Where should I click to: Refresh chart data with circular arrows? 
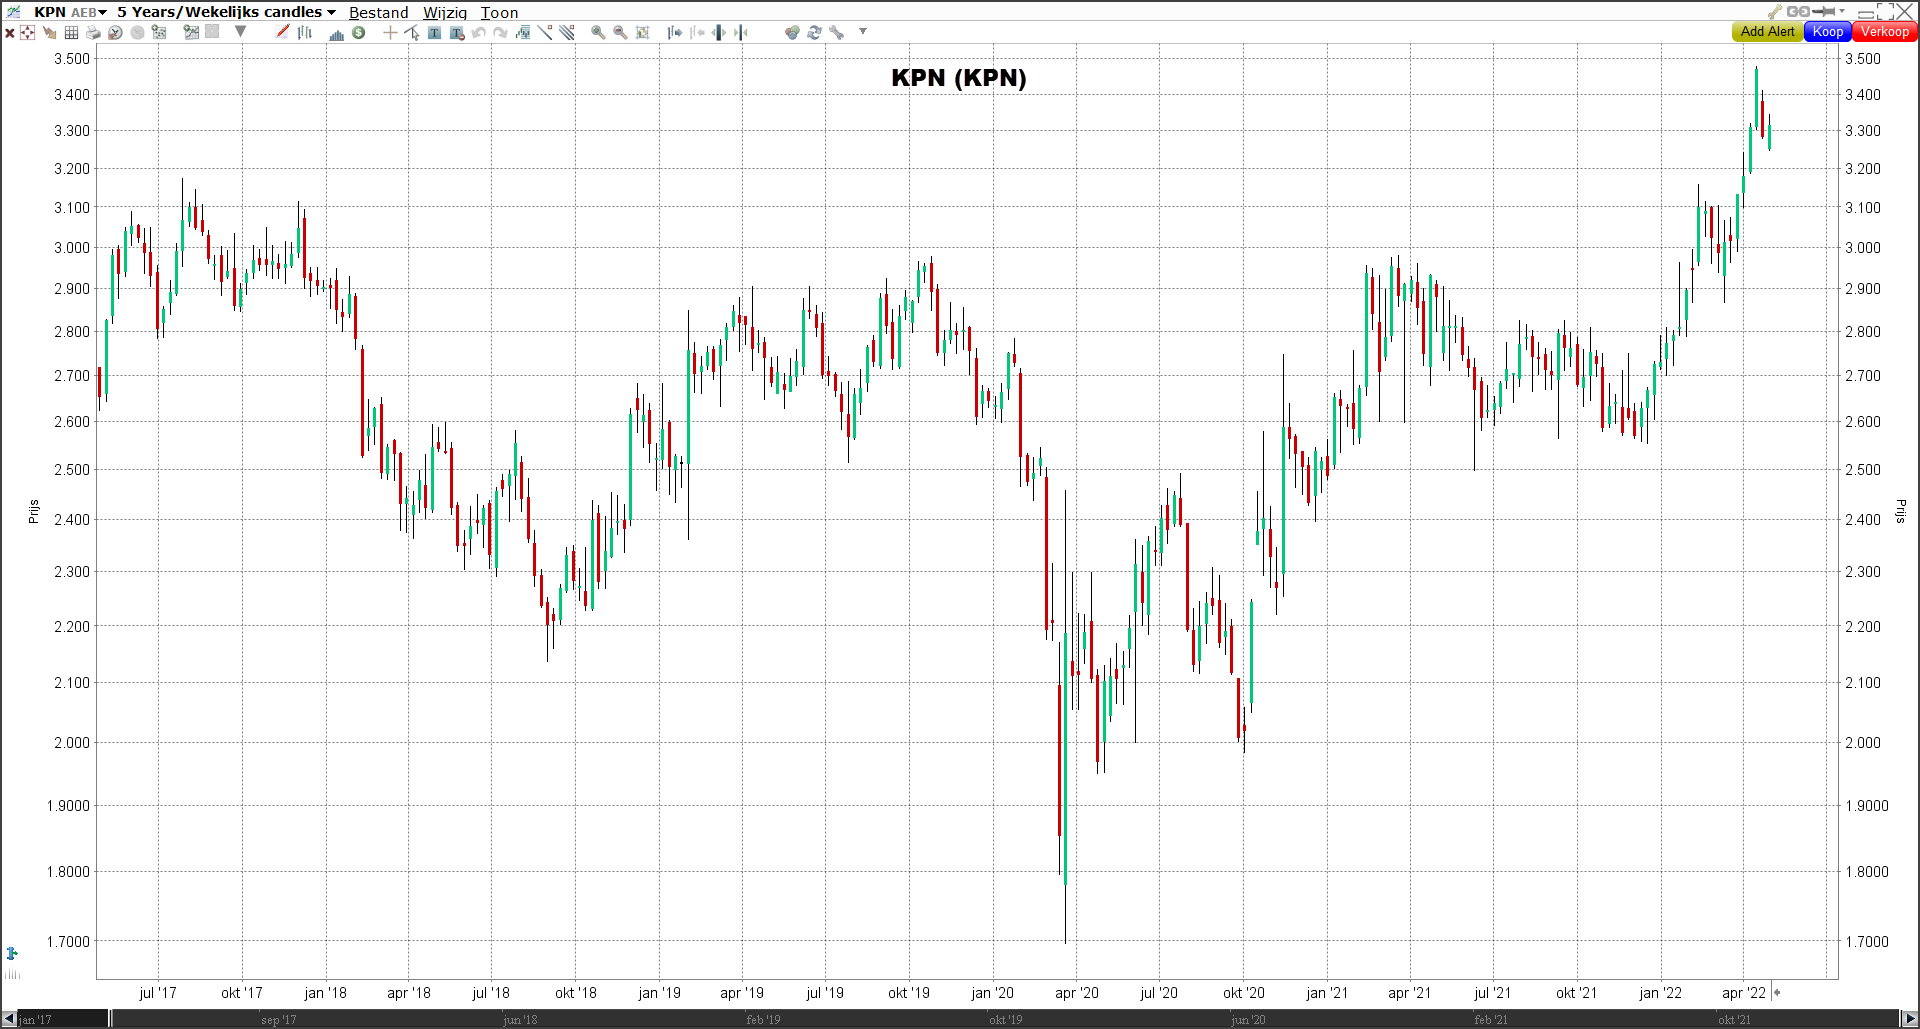[814, 33]
